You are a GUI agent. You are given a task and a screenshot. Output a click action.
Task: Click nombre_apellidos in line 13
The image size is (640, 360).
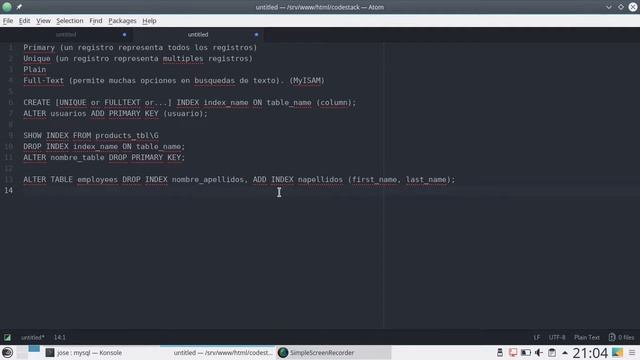tap(208, 180)
